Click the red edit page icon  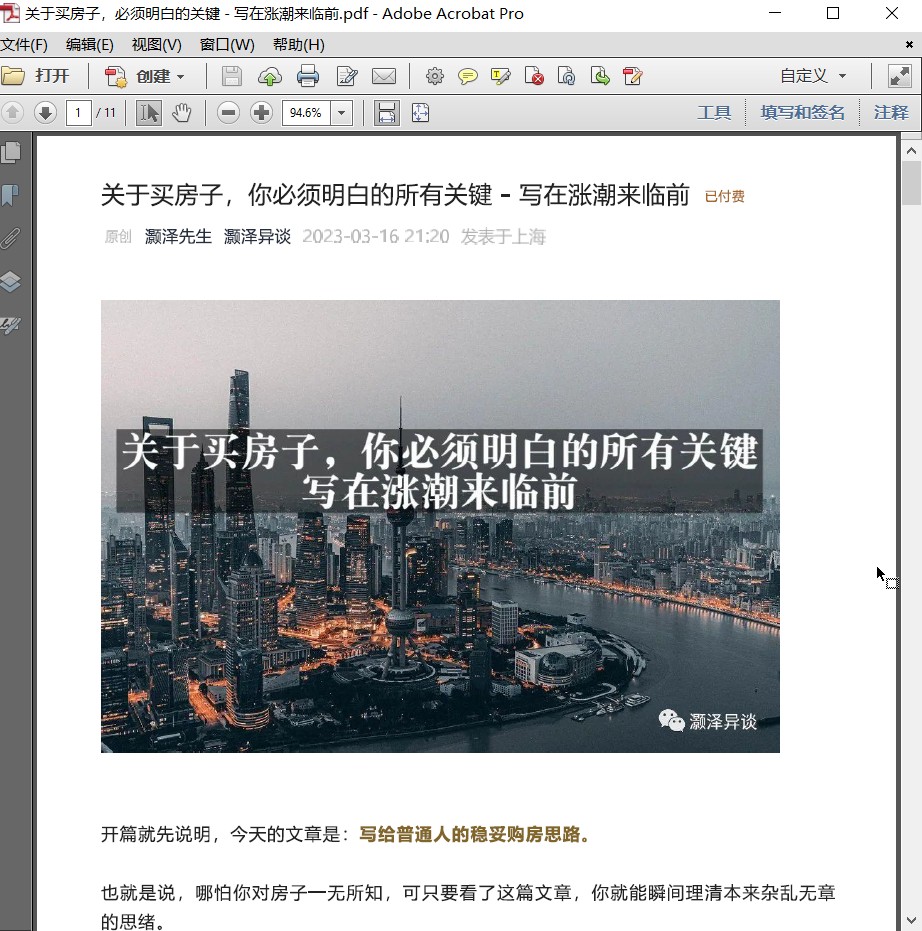(632, 77)
